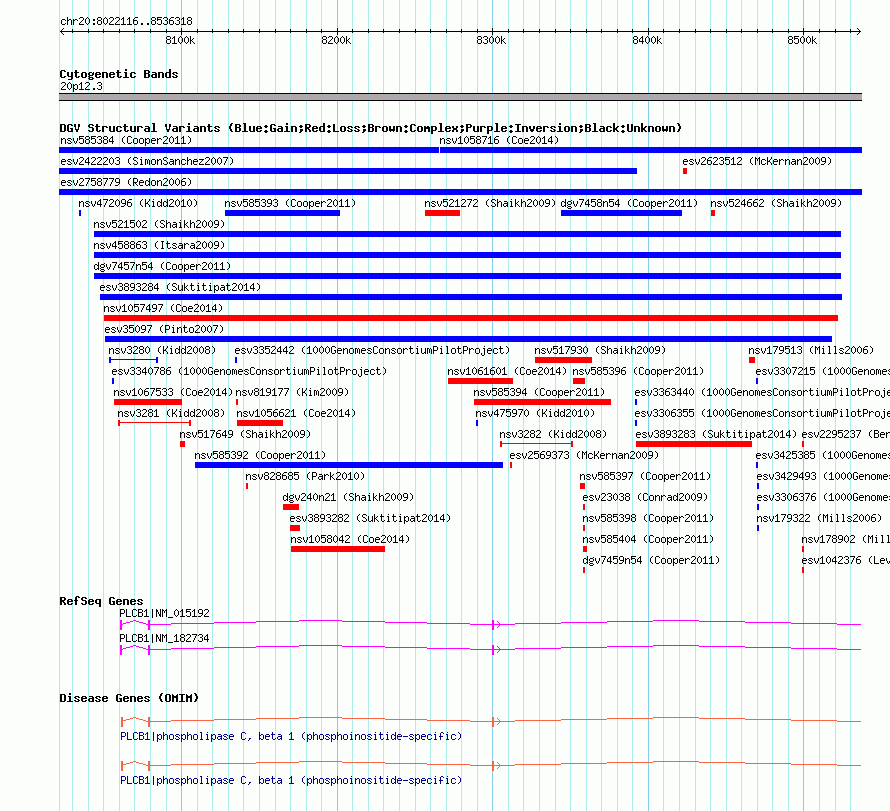Click the RefSeq Genes track title
Viewport: 890px width, 811px height.
pos(101,601)
